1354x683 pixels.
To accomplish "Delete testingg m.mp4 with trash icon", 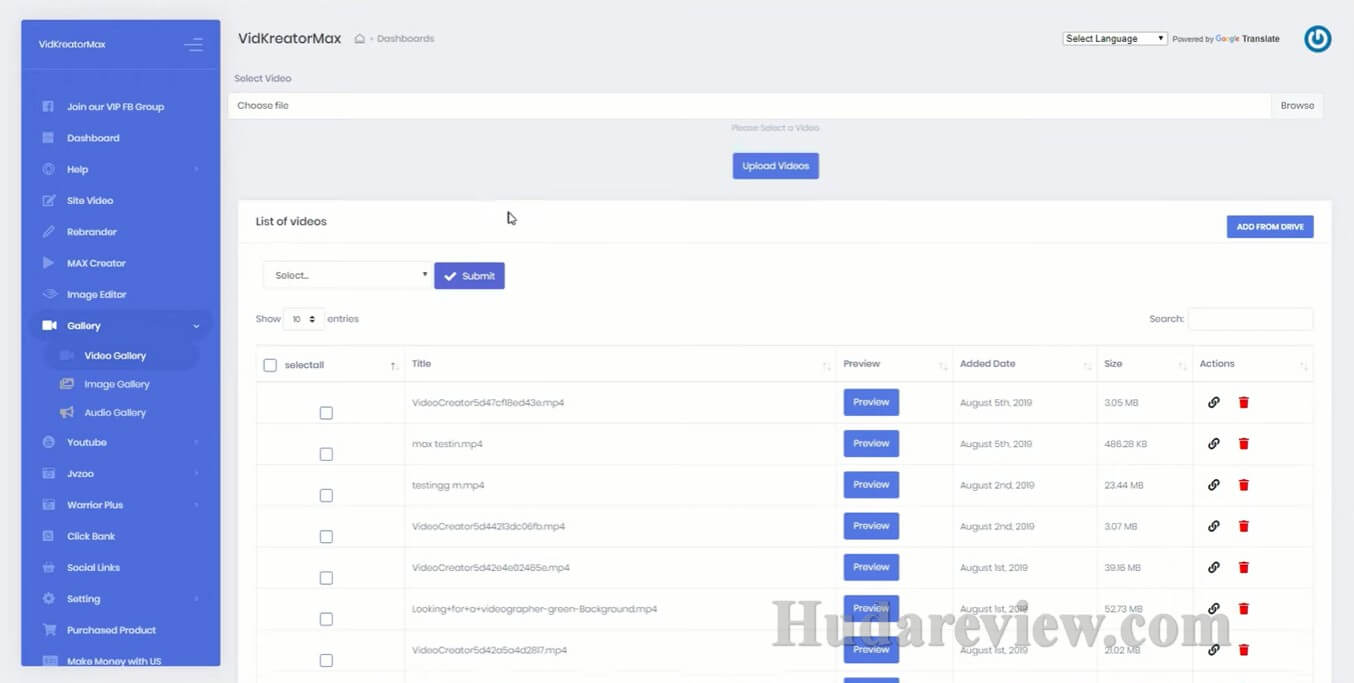I will 1244,485.
